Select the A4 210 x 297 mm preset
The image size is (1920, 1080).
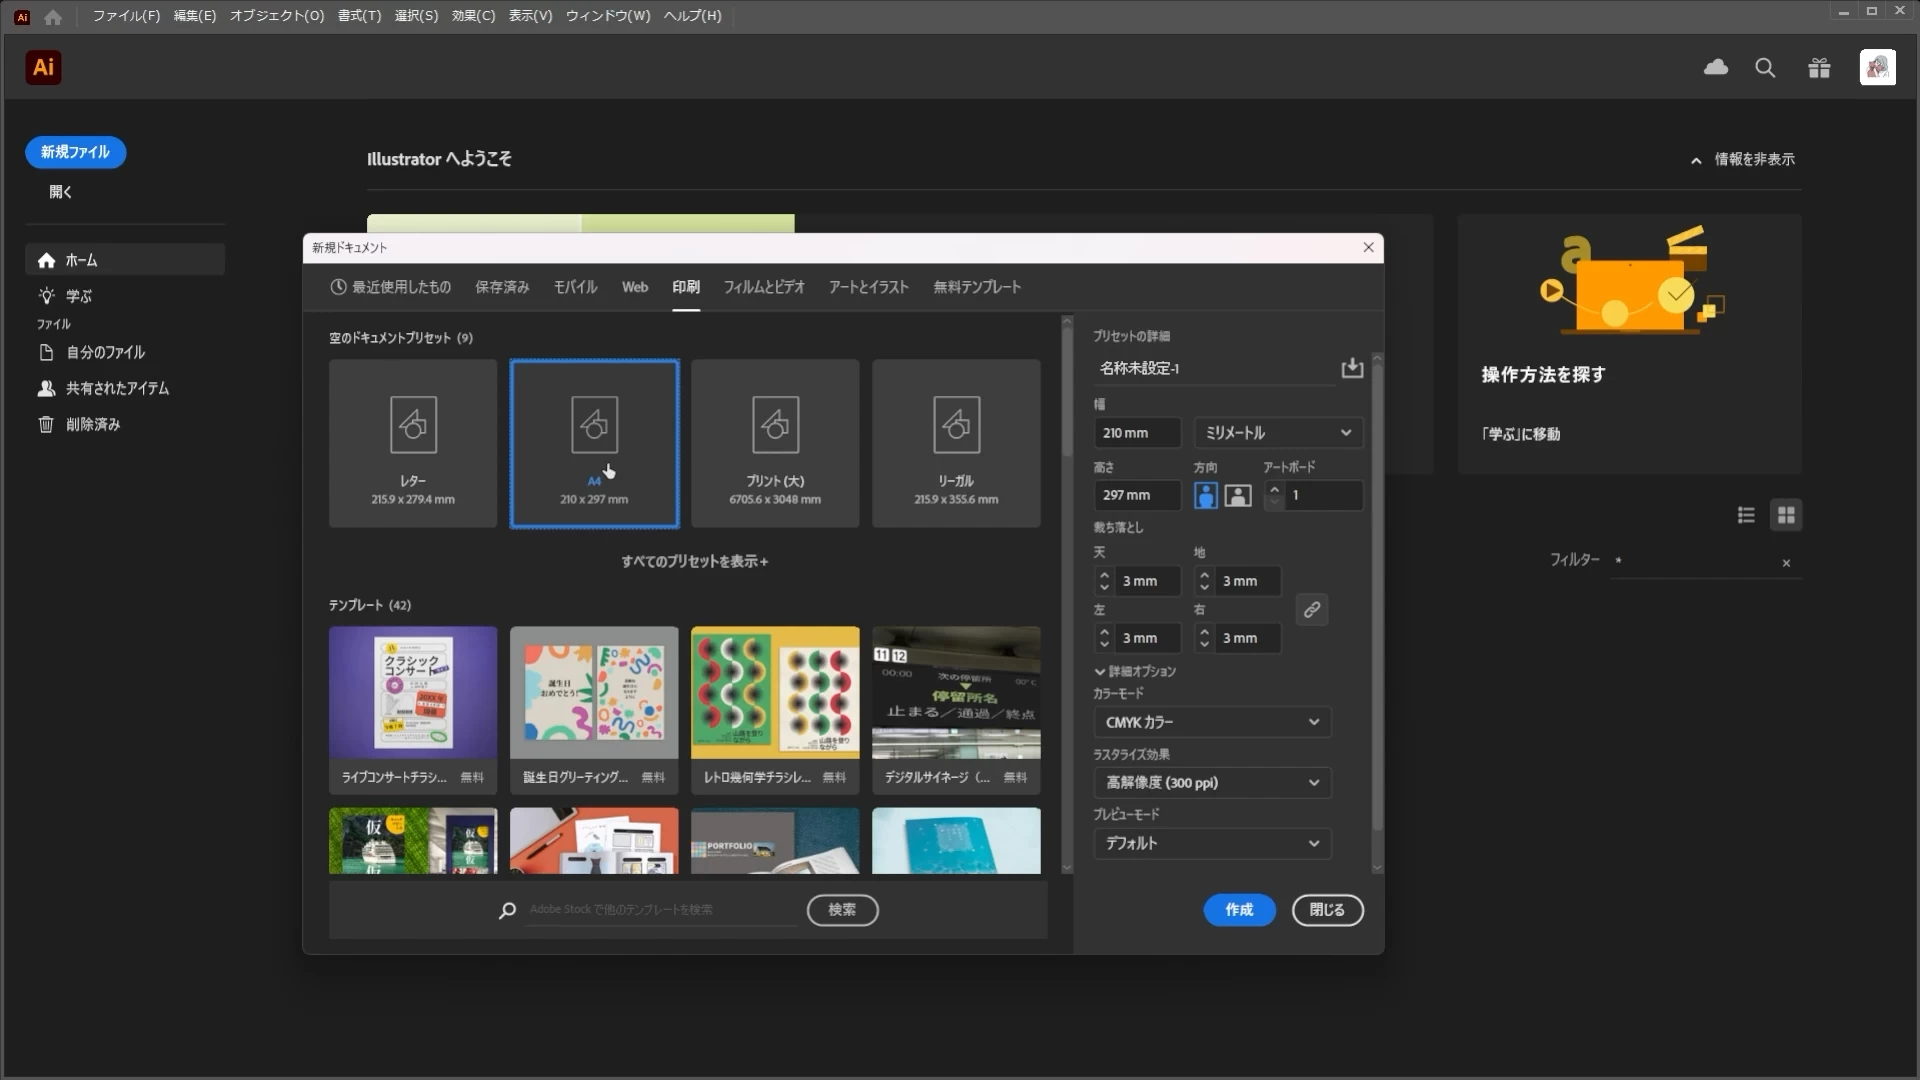click(594, 443)
